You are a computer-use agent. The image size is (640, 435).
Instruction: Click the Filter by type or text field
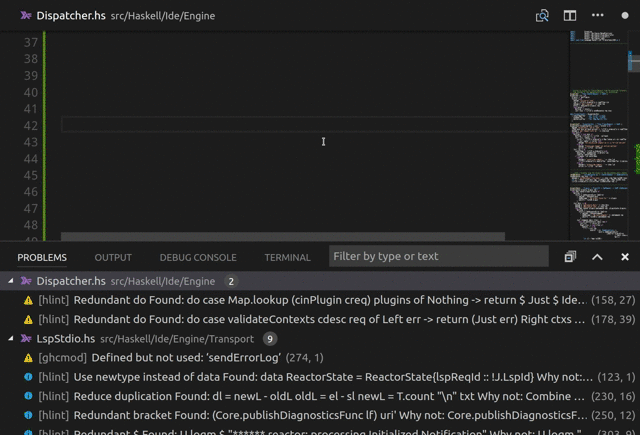click(x=438, y=256)
